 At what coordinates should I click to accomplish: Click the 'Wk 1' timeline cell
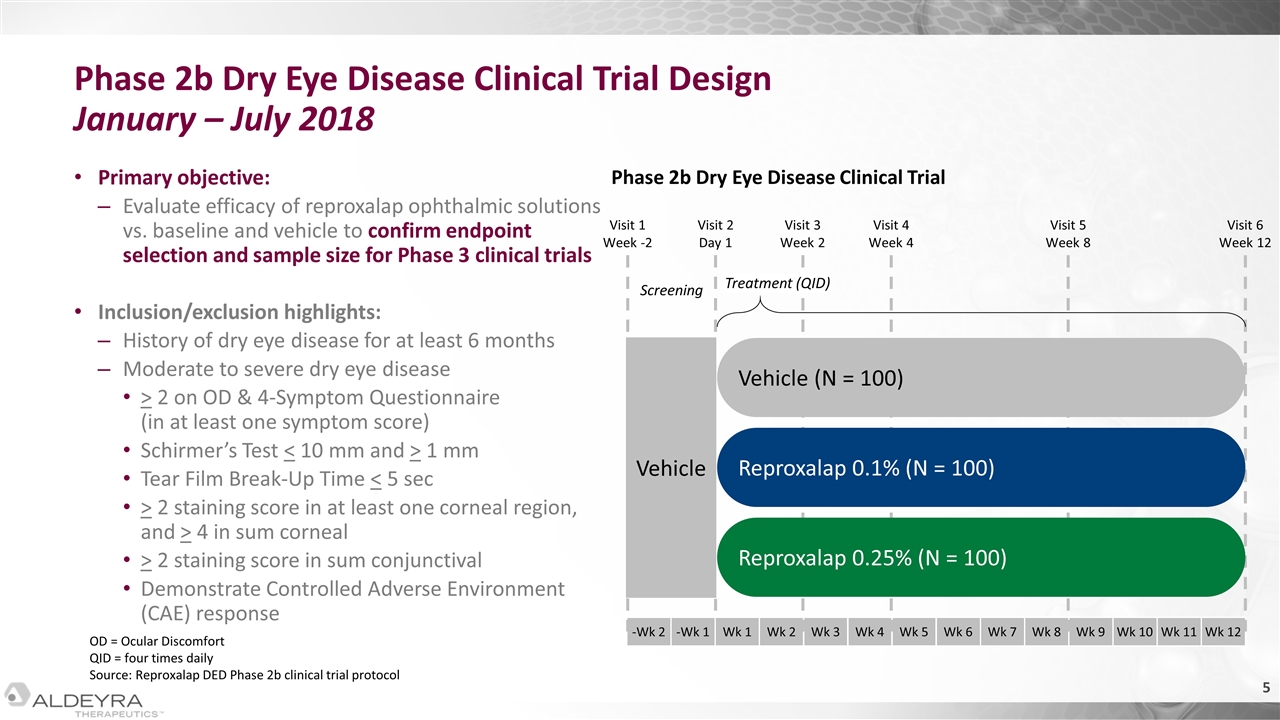[737, 632]
